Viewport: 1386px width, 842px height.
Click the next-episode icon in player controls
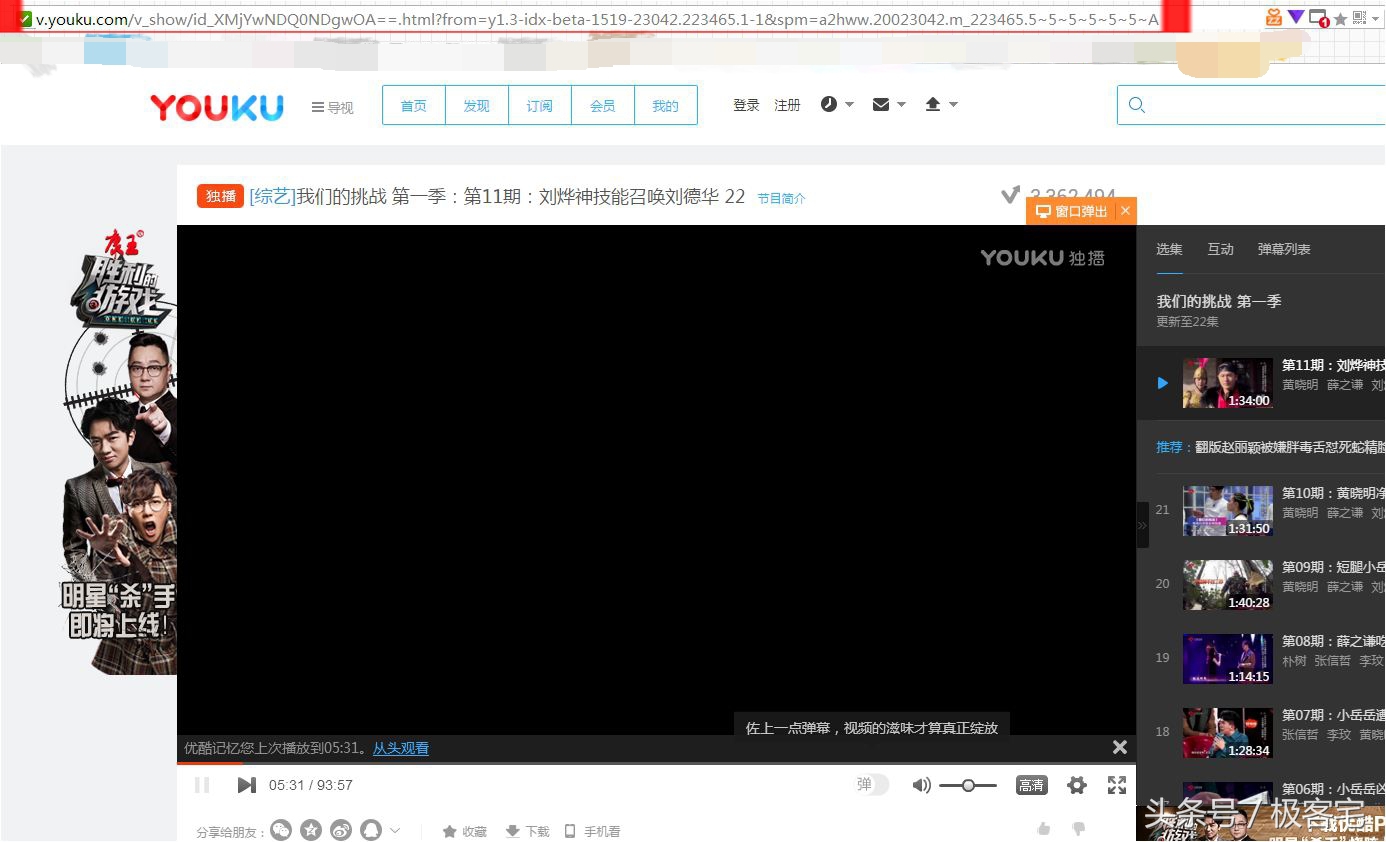click(246, 785)
